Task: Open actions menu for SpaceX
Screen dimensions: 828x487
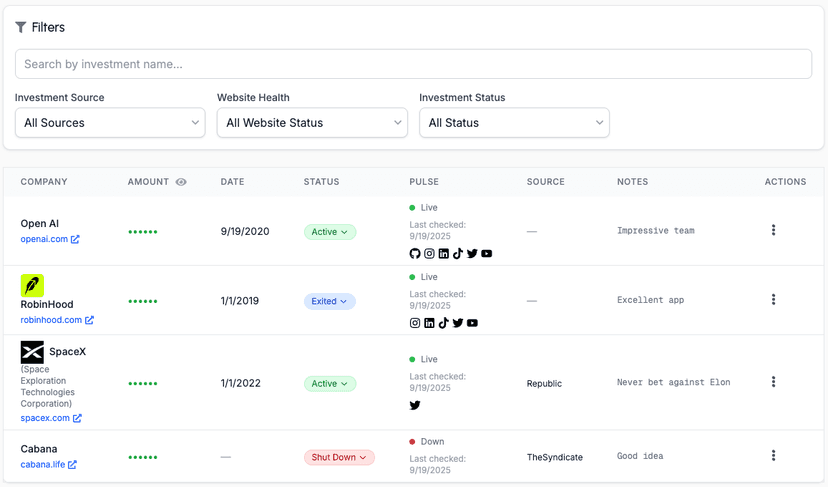Action: [773, 382]
